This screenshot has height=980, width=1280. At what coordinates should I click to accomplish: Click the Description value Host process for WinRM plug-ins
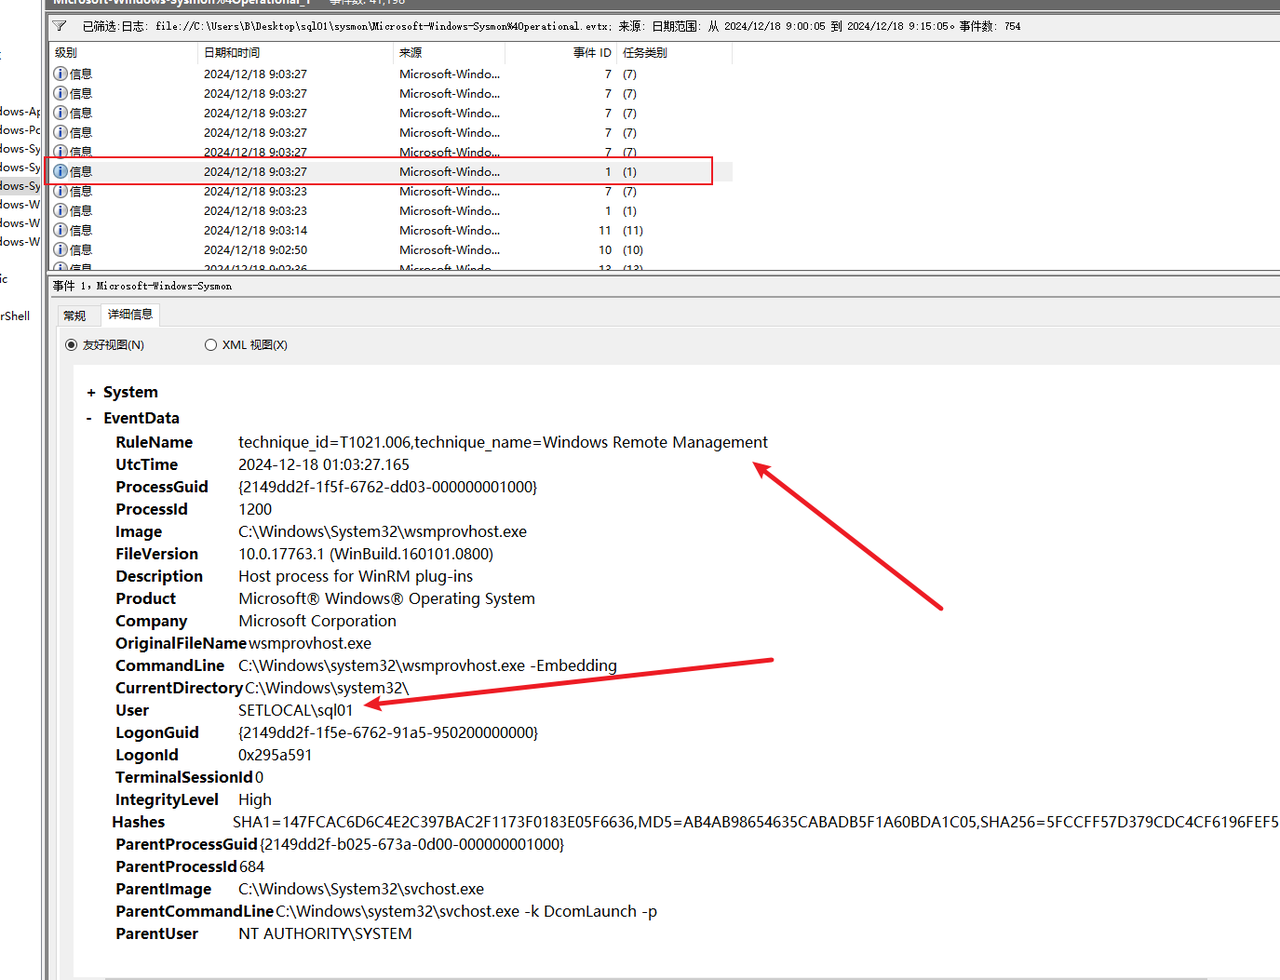coord(356,576)
